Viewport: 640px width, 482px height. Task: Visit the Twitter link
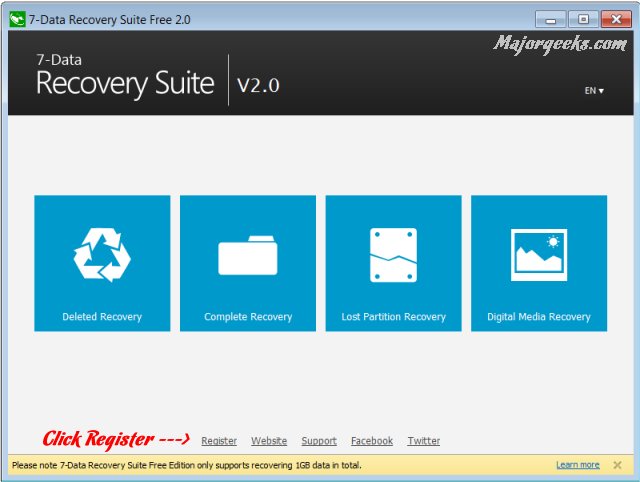pos(424,441)
